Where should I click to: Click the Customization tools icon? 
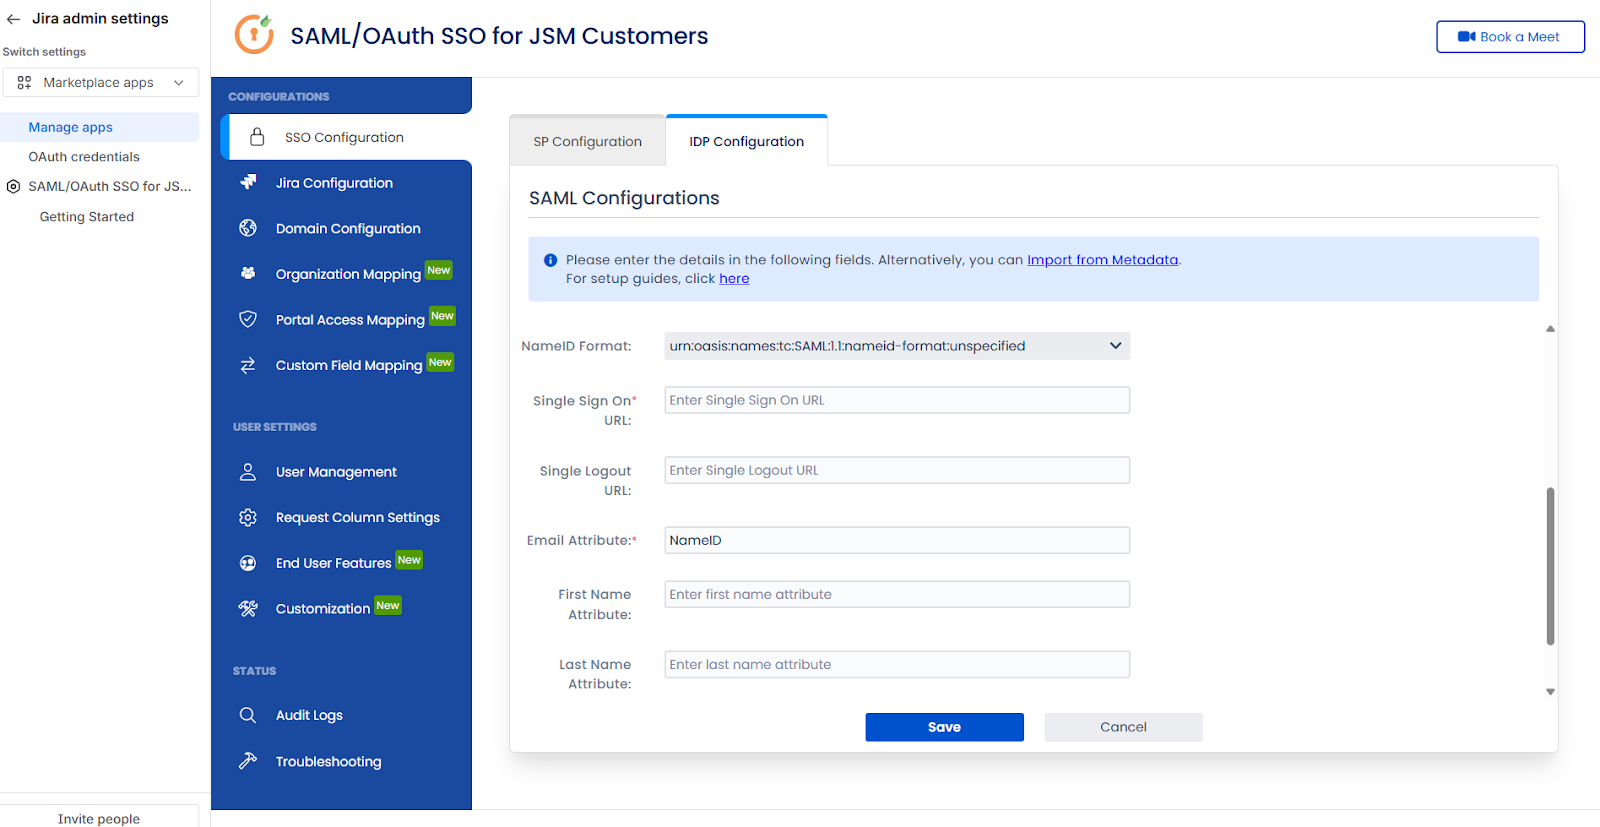coord(248,608)
